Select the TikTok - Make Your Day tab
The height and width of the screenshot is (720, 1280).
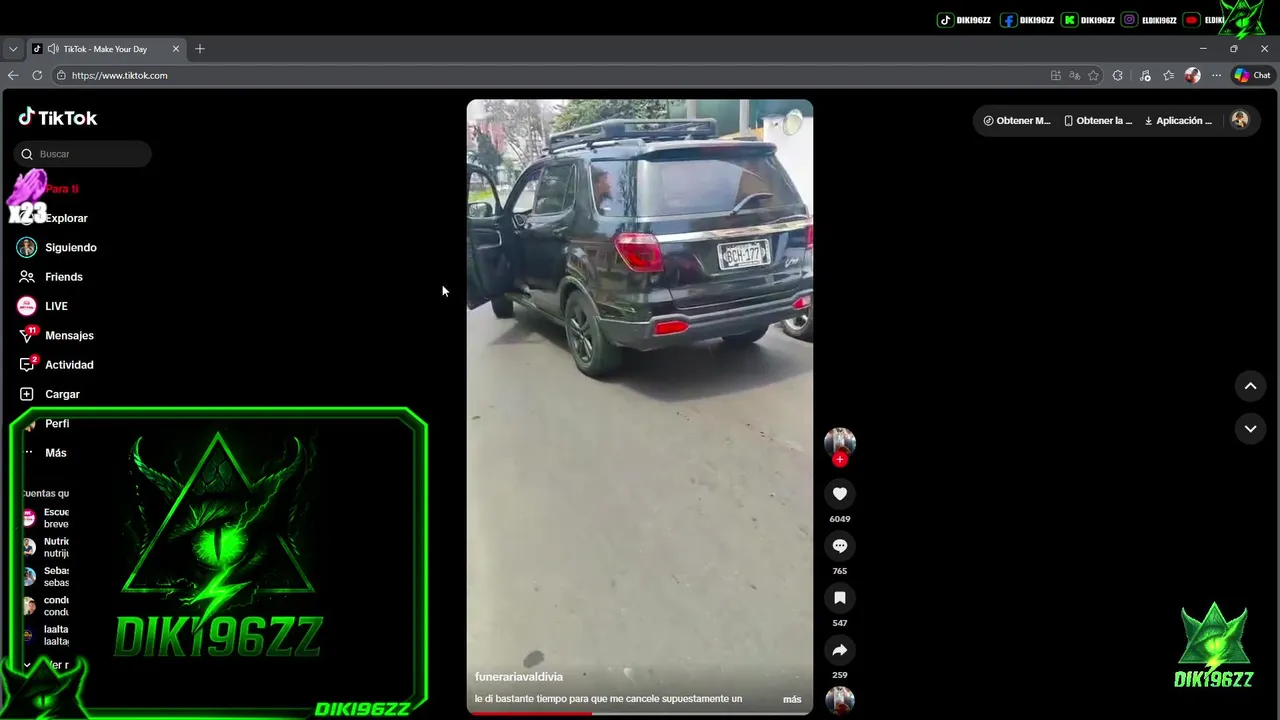click(x=106, y=48)
